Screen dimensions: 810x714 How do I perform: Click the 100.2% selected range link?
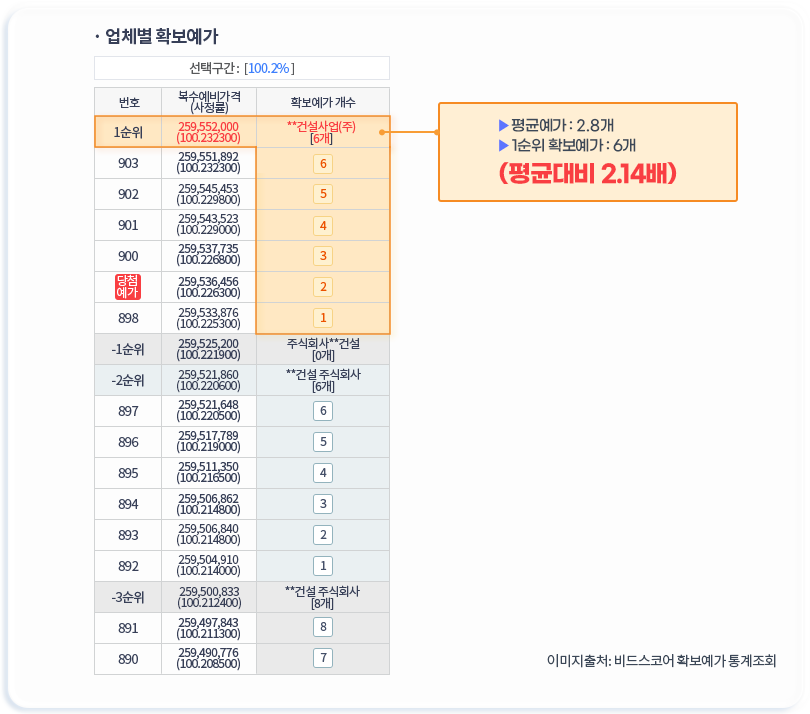[x=269, y=68]
